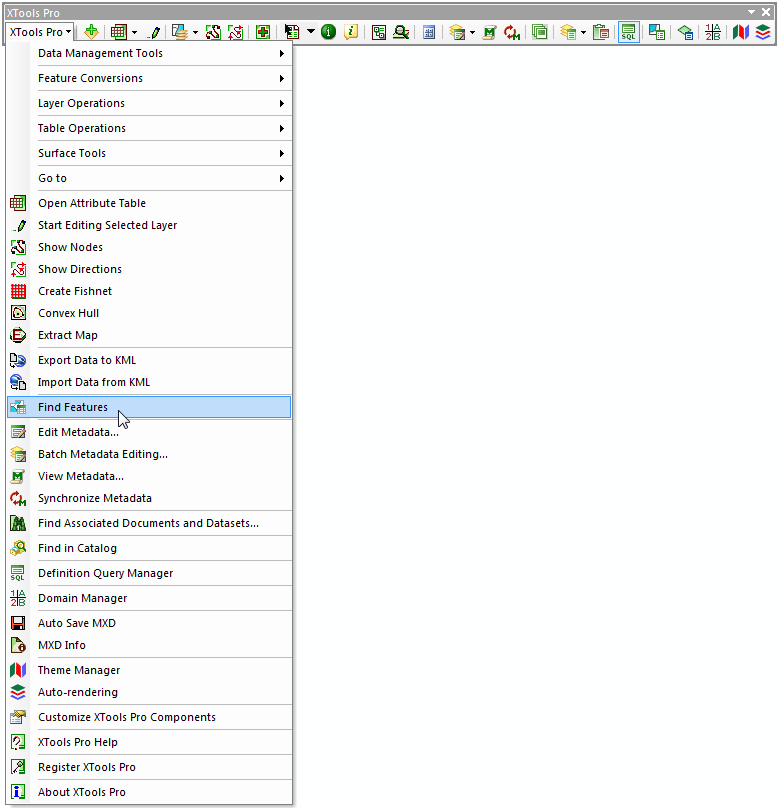Open Theme Manager menu item
779x808 pixels.
point(149,670)
